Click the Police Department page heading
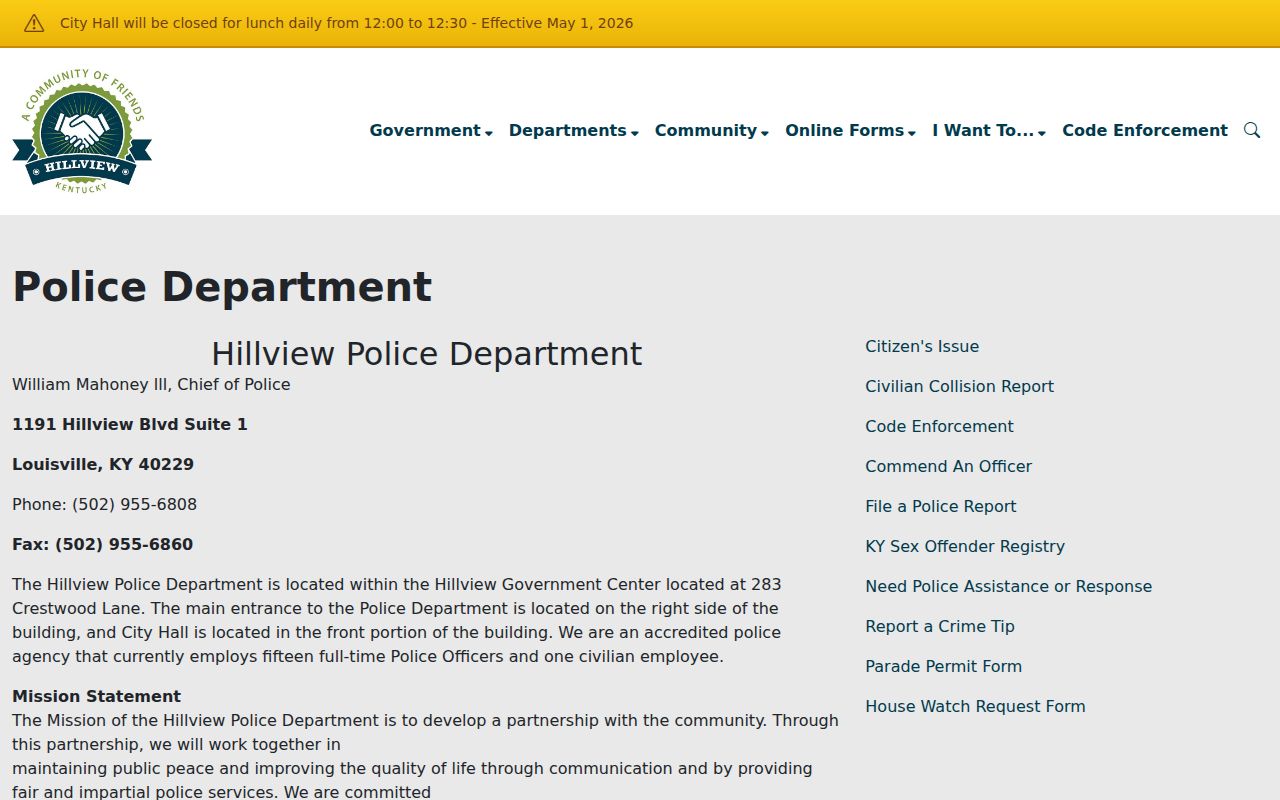The image size is (1280, 800). pyautogui.click(x=222, y=287)
